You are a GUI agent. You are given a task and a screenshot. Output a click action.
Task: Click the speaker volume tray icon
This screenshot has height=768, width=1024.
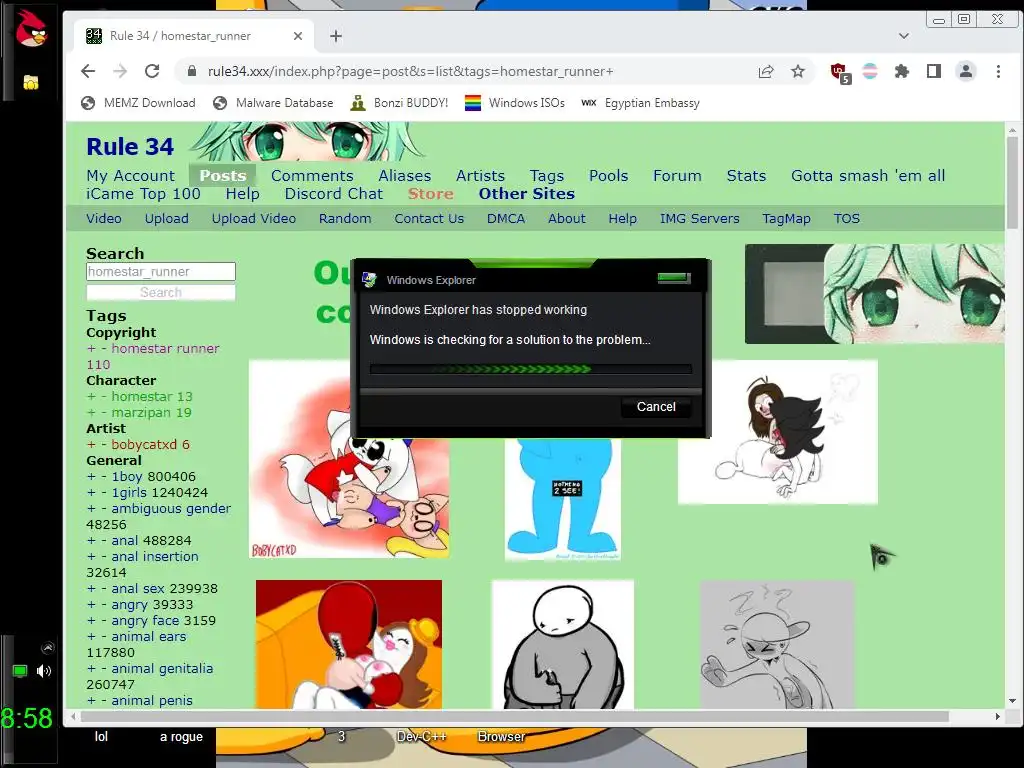click(44, 671)
